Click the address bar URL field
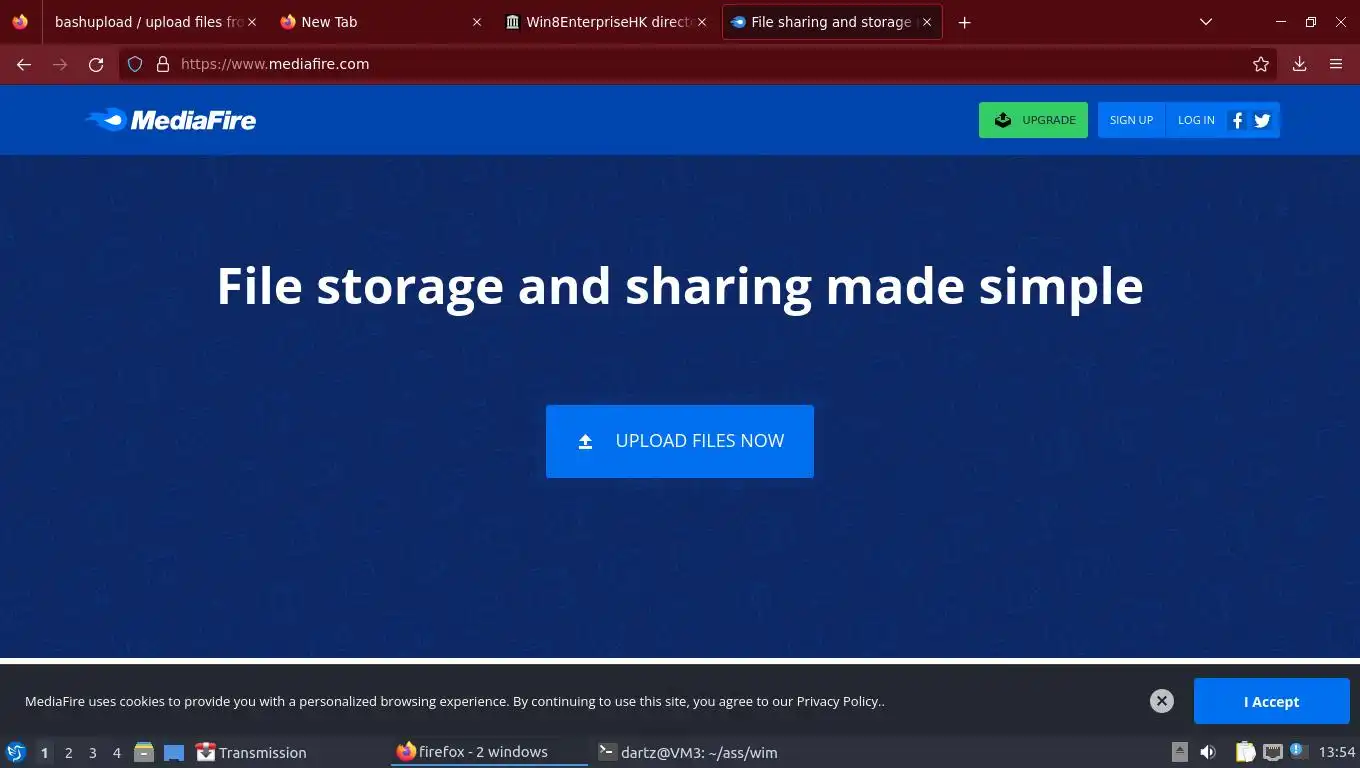Image resolution: width=1360 pixels, height=768 pixels. tap(700, 64)
